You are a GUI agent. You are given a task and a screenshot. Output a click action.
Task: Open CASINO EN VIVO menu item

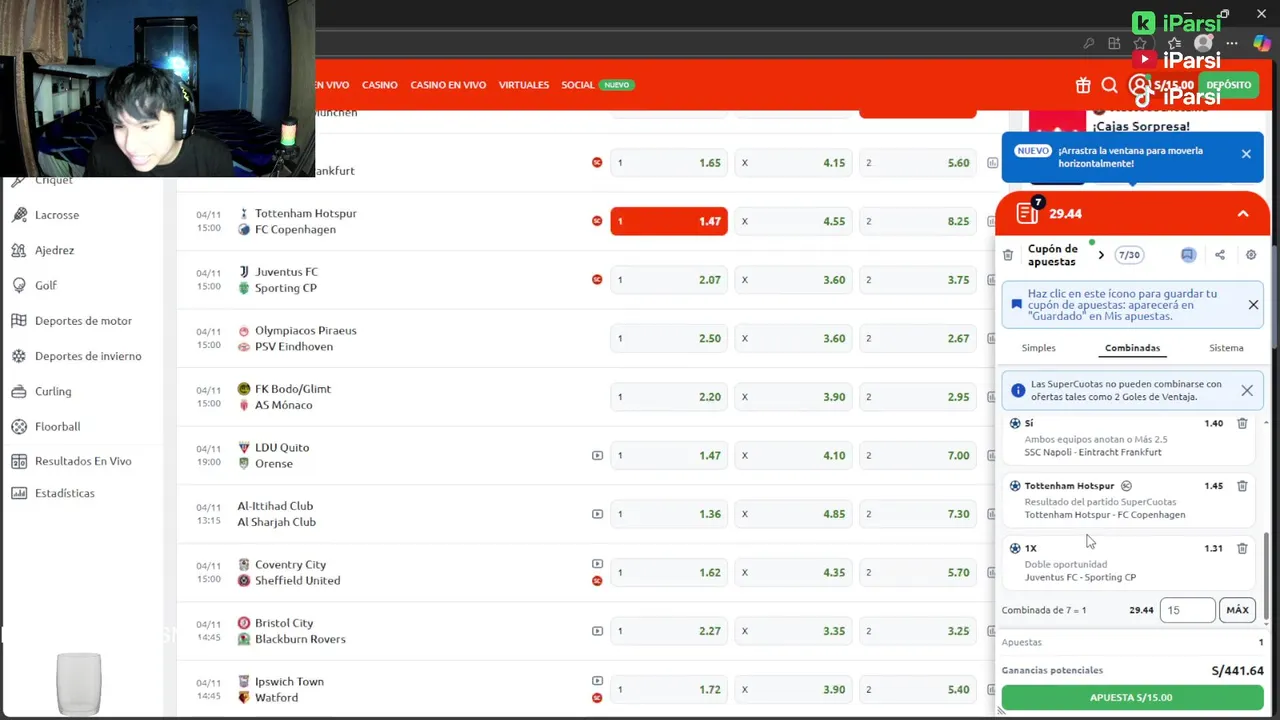(x=448, y=85)
